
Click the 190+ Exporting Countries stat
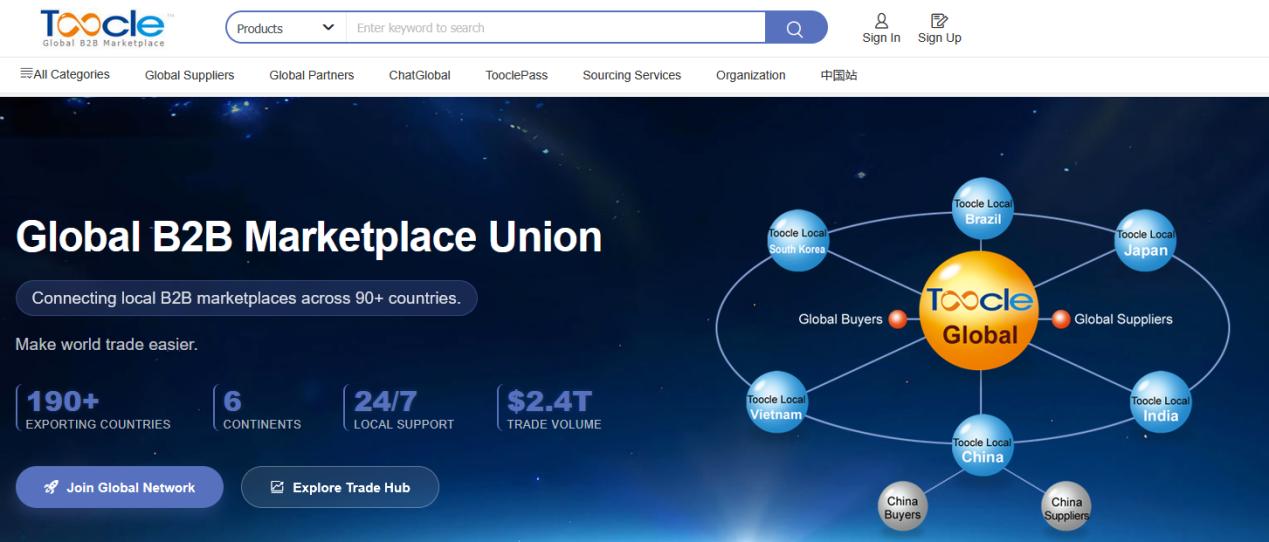[96, 410]
